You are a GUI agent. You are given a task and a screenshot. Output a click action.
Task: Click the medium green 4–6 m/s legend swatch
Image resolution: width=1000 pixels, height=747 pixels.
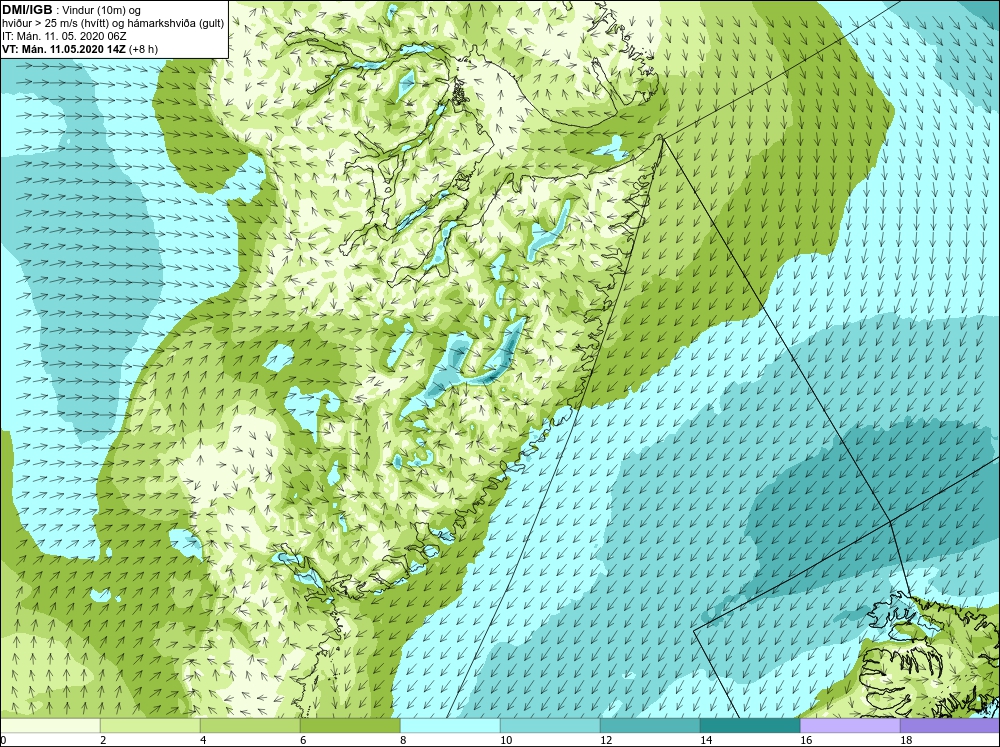point(250,725)
